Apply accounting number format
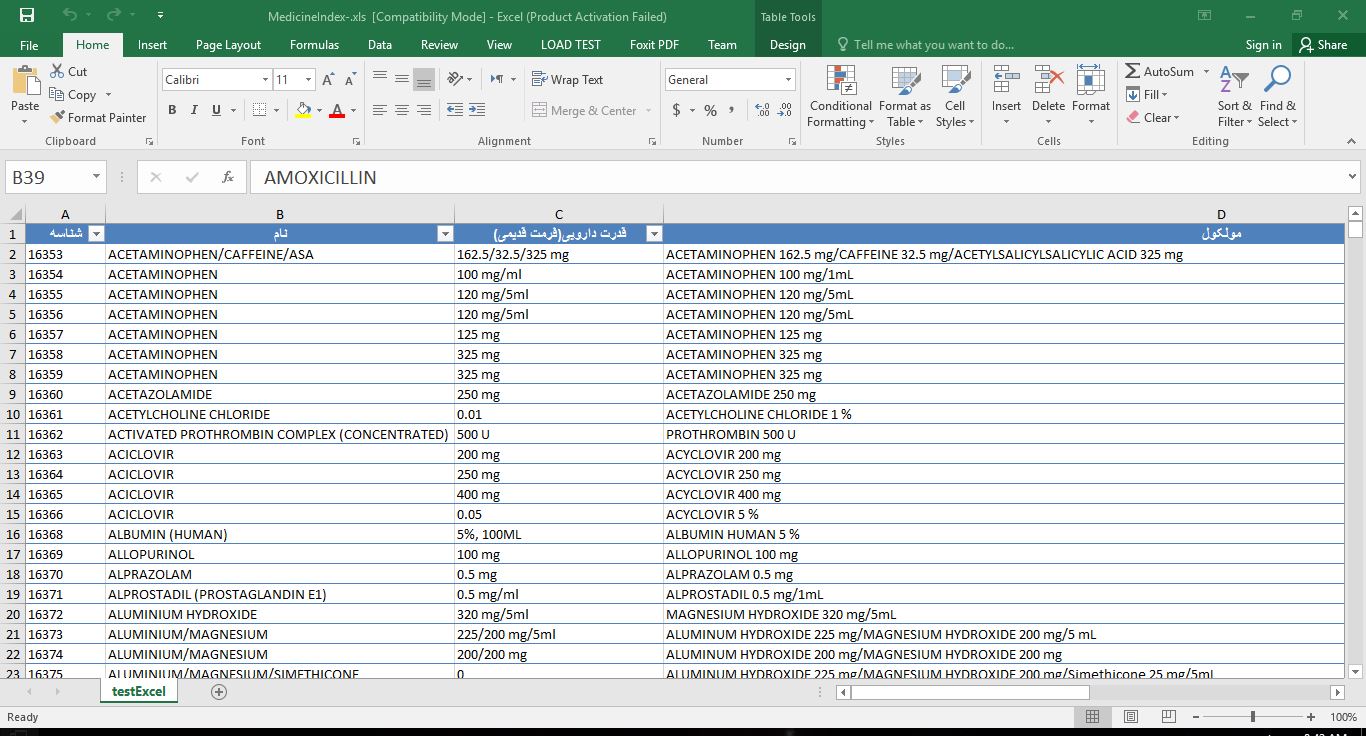 coord(677,111)
